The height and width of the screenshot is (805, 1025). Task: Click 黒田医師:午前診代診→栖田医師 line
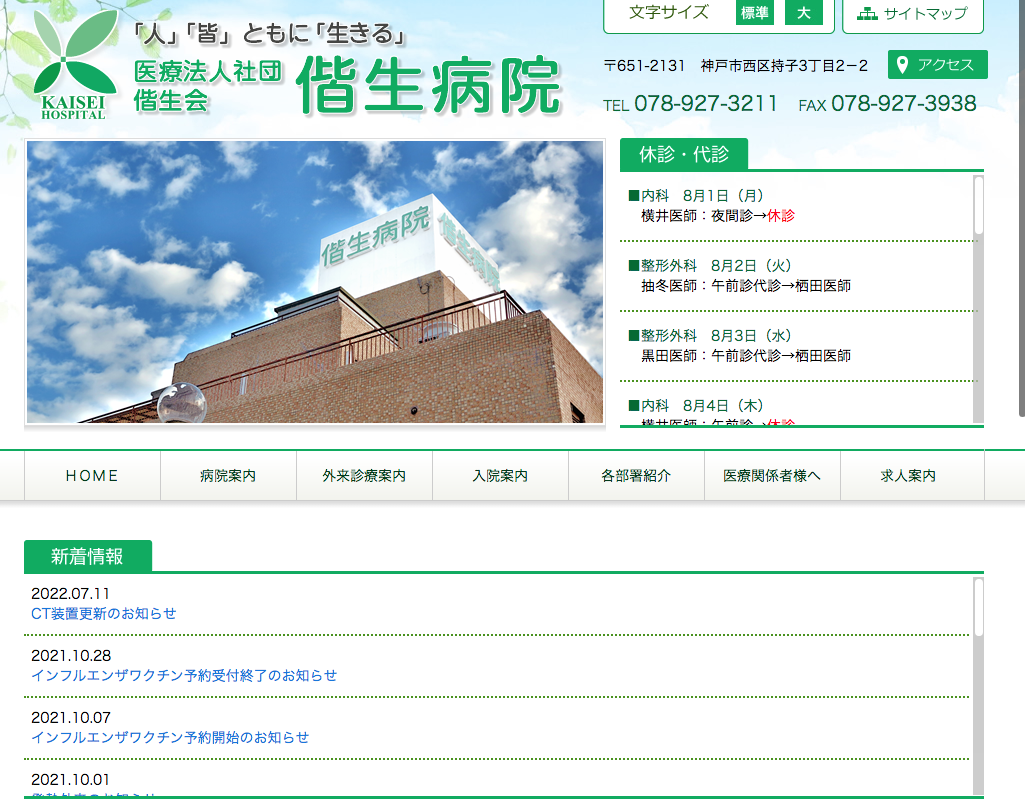tap(746, 356)
